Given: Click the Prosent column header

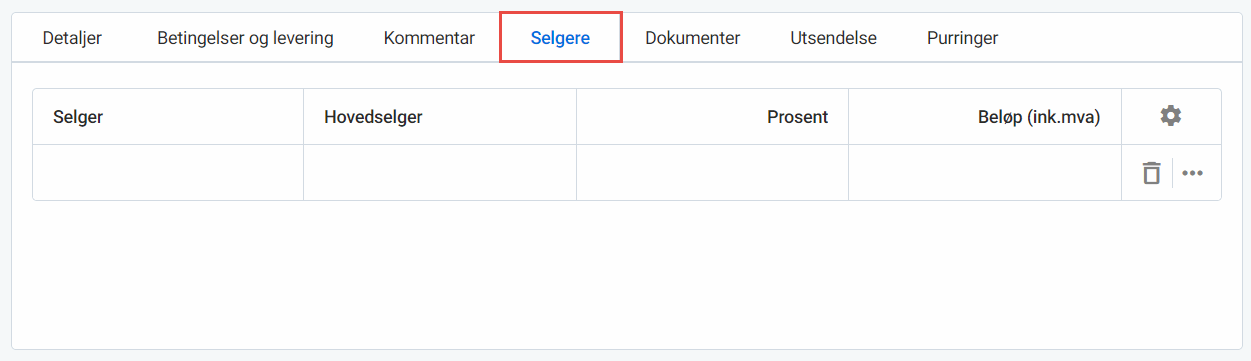Looking at the screenshot, I should coord(798,117).
